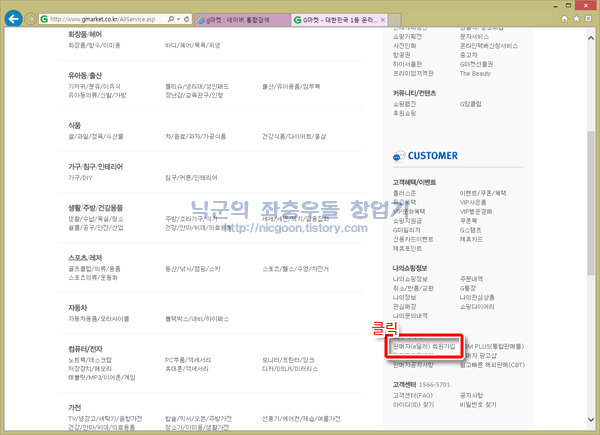
Task: Switch to the g마켓 네이버 통합검색 tab
Action: pos(243,20)
